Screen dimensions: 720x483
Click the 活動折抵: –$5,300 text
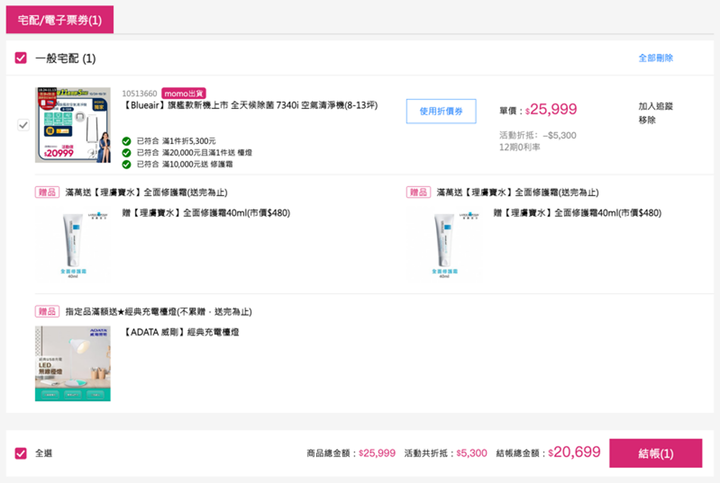[538, 135]
